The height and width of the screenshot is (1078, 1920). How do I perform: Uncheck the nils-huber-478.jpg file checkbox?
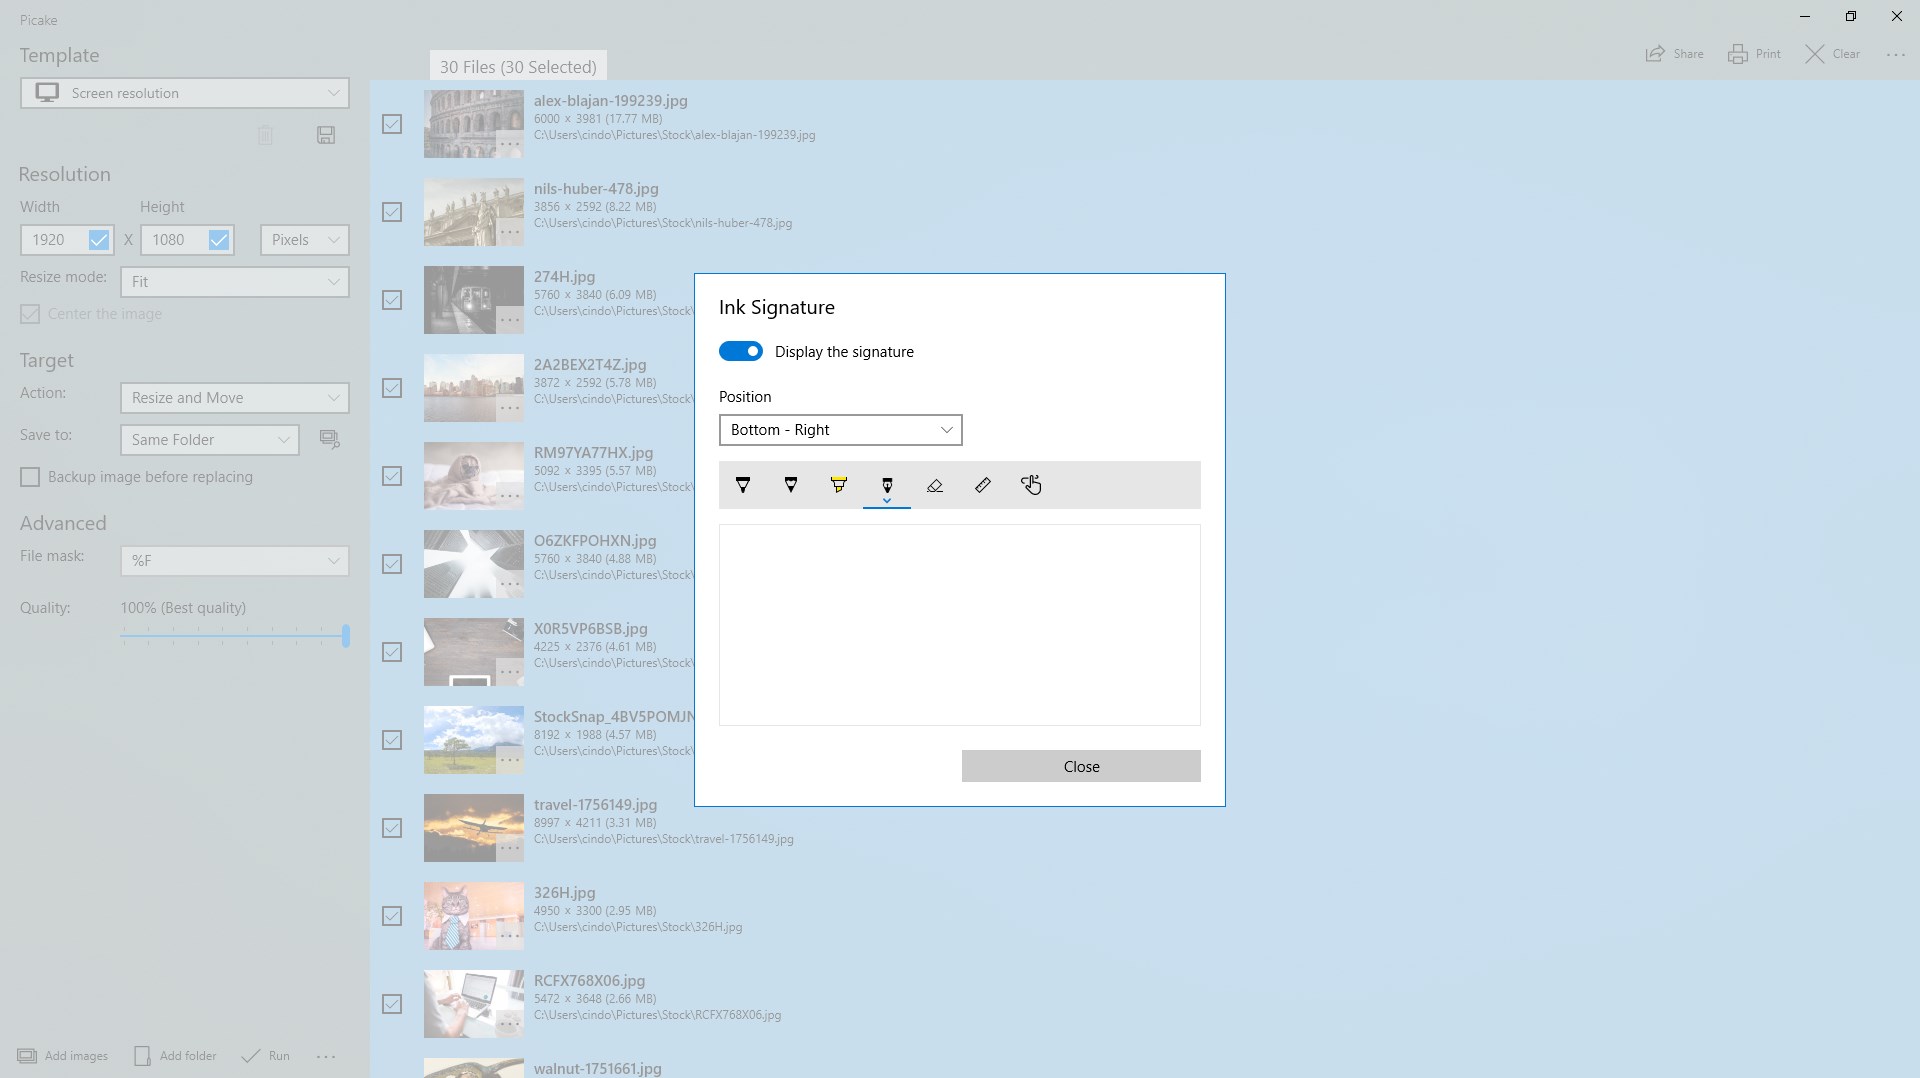pos(392,212)
